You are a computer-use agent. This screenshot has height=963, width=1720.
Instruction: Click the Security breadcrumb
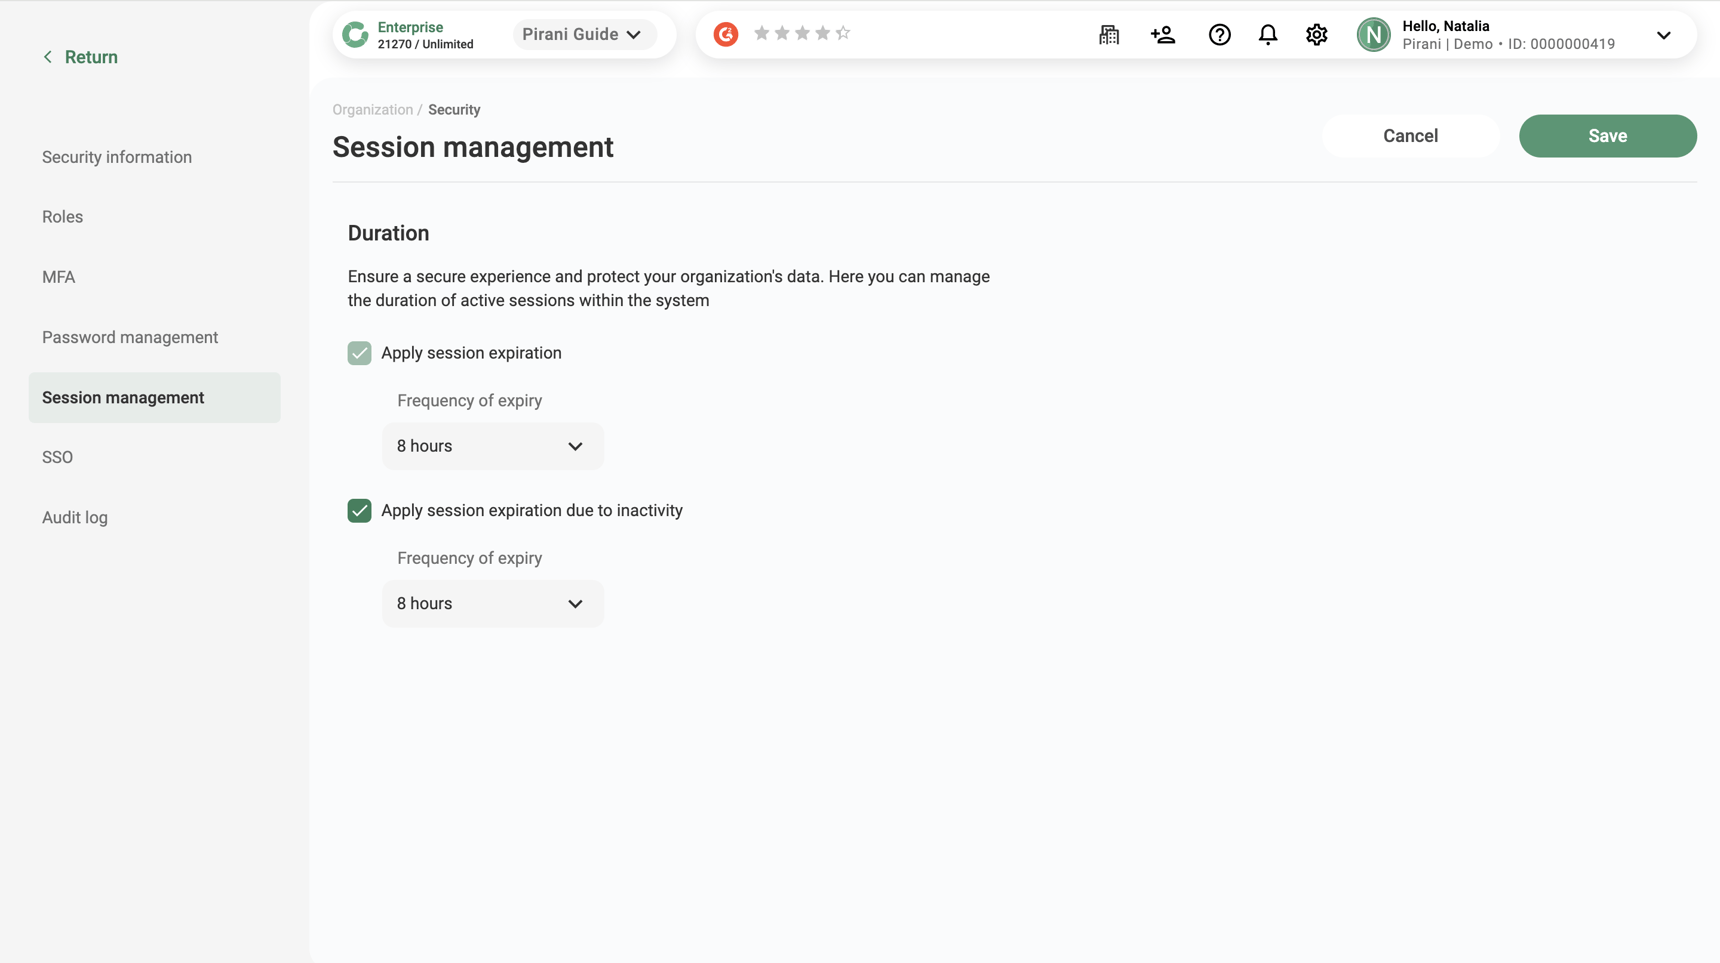coord(454,110)
